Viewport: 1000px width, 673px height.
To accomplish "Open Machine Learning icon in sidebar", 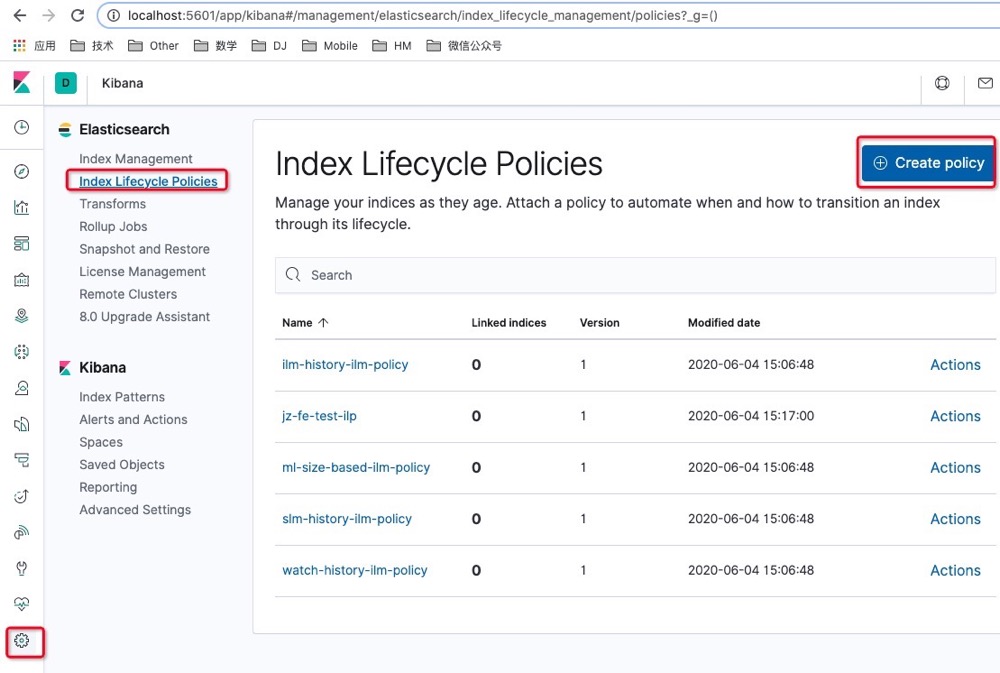I will pyautogui.click(x=22, y=351).
